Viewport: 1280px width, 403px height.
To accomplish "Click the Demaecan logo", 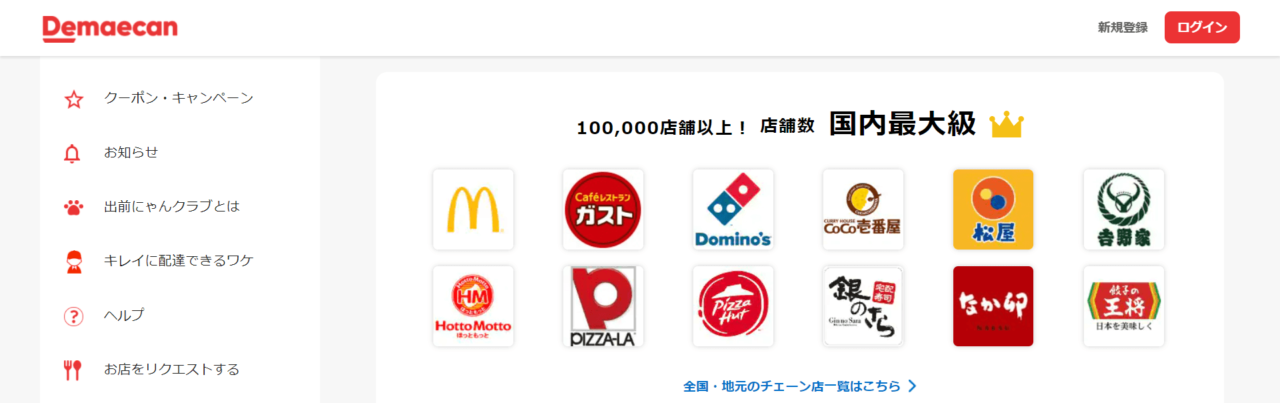I will (x=110, y=29).
